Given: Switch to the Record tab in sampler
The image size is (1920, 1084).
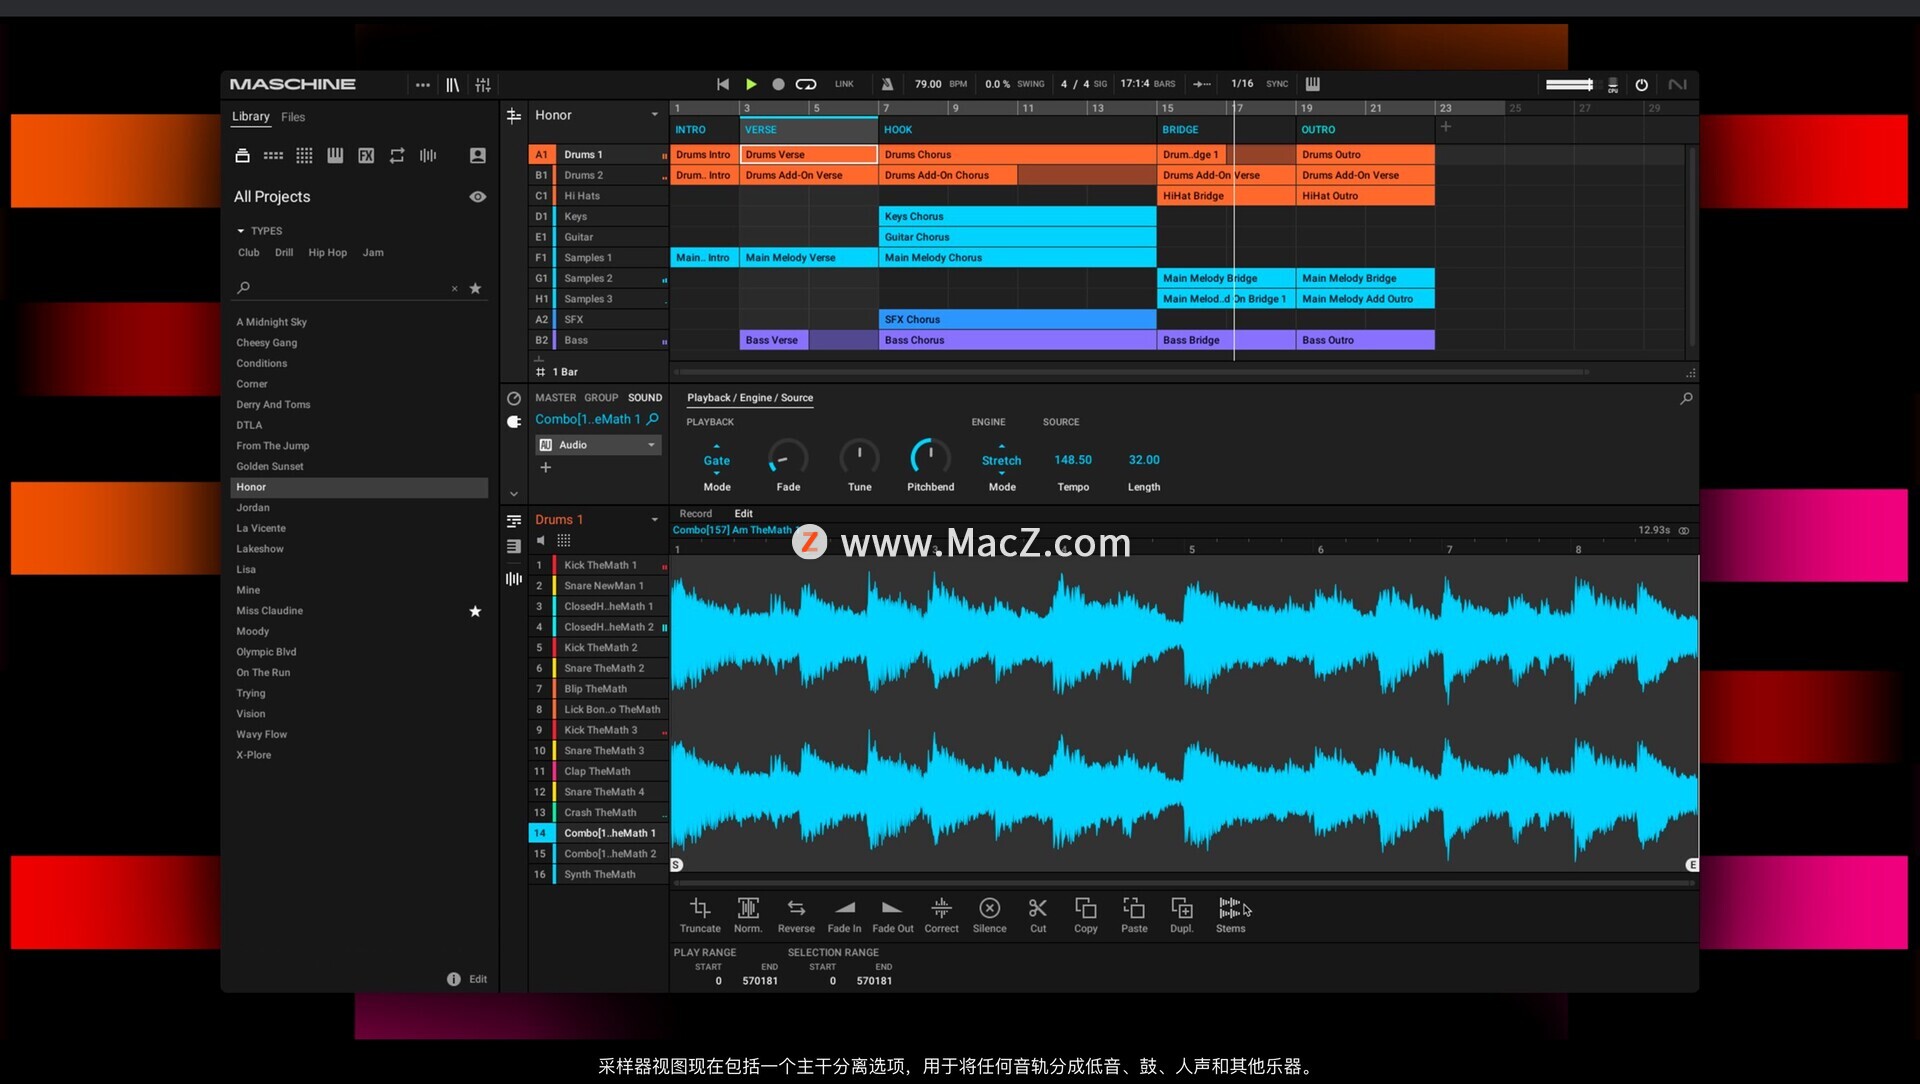Looking at the screenshot, I should [696, 514].
